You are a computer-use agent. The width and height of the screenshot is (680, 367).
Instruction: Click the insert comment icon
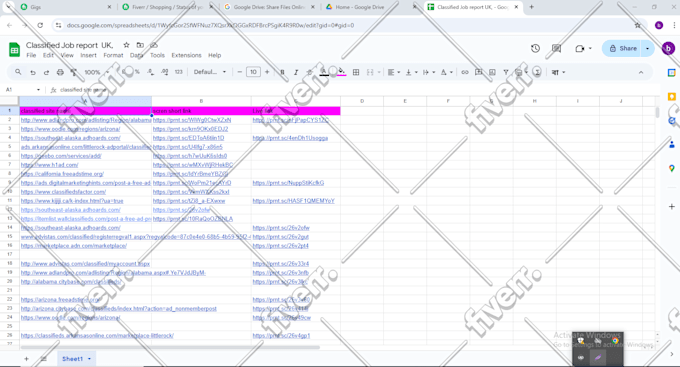click(479, 72)
